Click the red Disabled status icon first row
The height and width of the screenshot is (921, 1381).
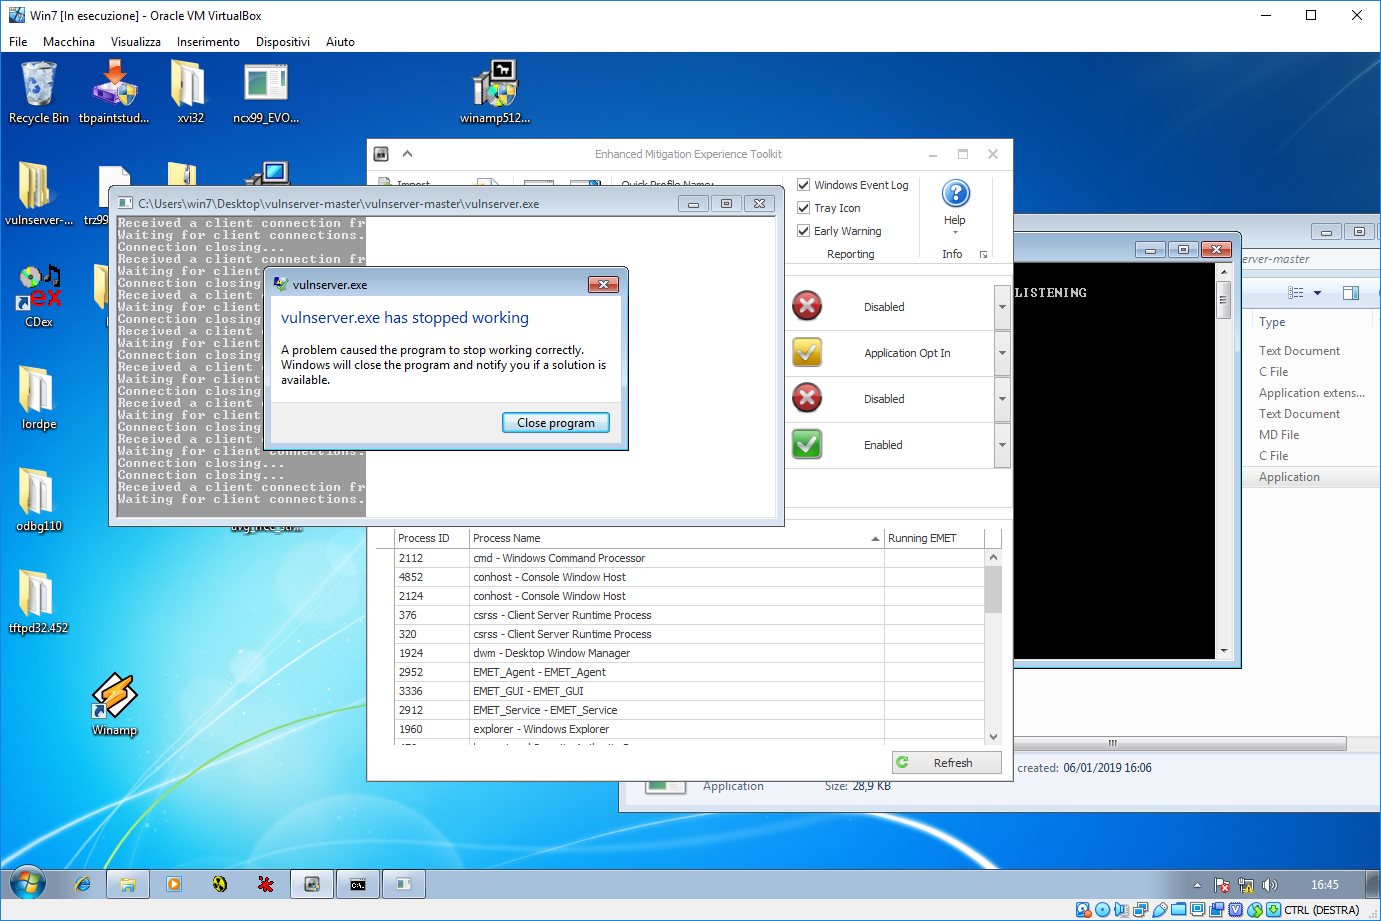[x=807, y=306]
